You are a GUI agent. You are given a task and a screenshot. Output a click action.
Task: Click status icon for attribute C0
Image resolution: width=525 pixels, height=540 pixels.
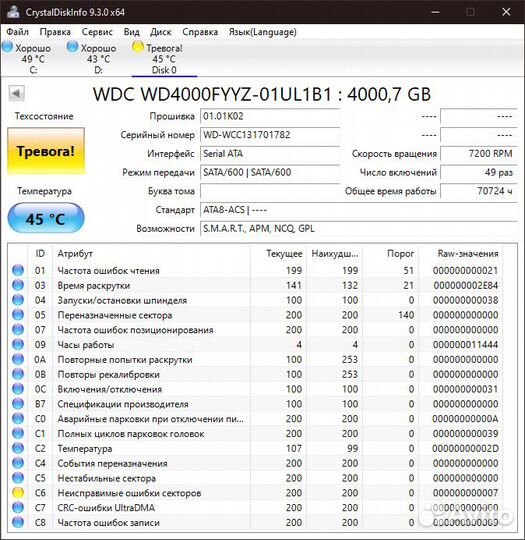point(18,419)
